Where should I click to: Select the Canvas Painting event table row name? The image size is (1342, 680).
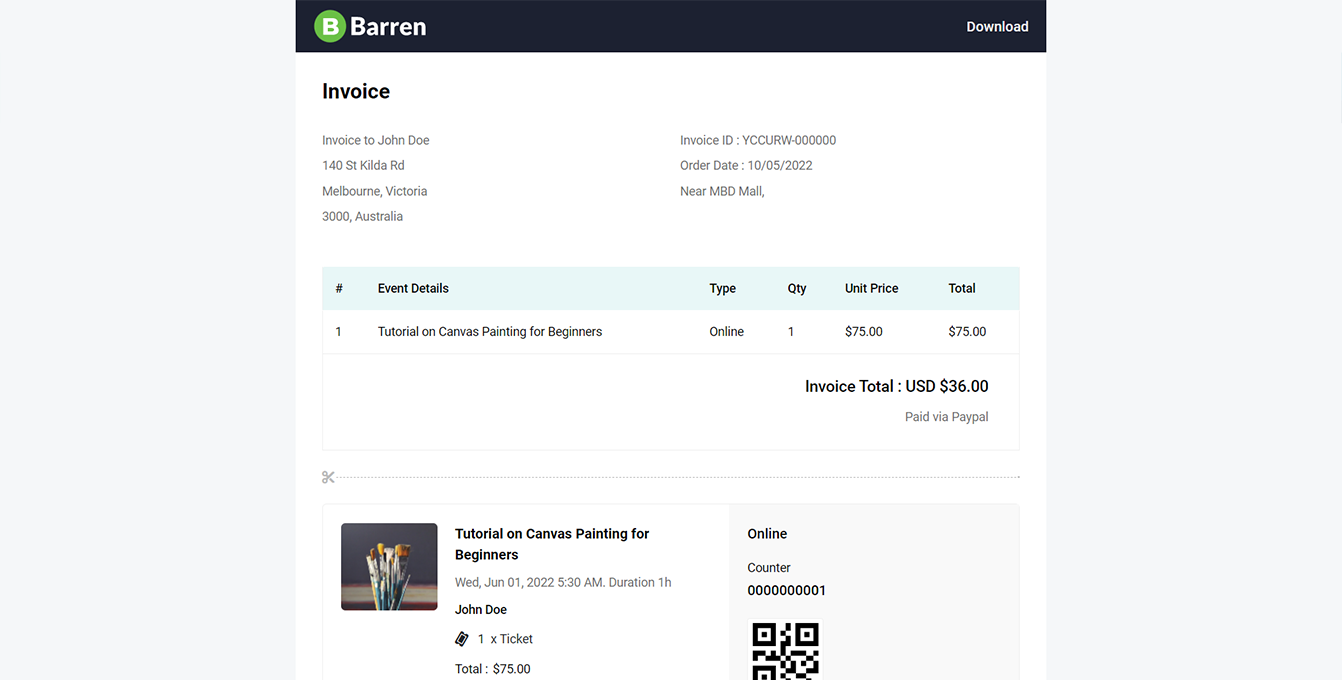tap(489, 332)
